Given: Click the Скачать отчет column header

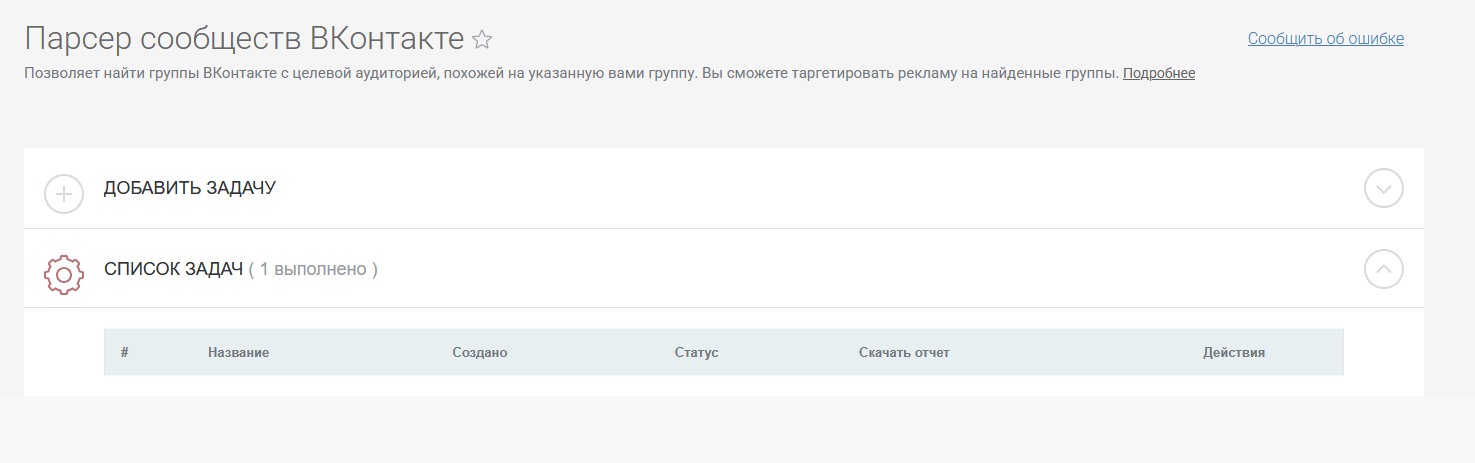Looking at the screenshot, I should [x=904, y=353].
